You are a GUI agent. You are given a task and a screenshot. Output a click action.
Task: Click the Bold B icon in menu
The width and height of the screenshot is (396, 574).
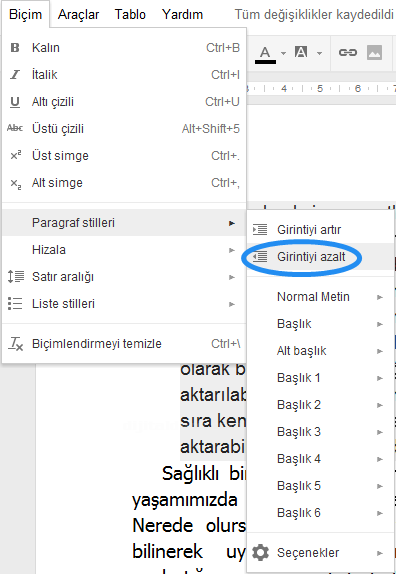tap(15, 48)
